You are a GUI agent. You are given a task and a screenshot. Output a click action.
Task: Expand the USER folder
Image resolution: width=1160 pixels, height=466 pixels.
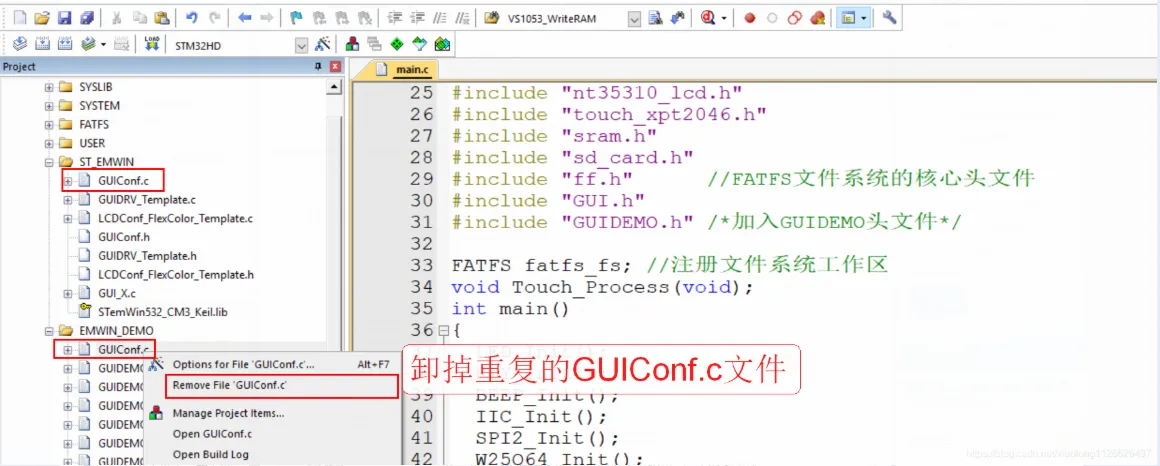[x=49, y=143]
